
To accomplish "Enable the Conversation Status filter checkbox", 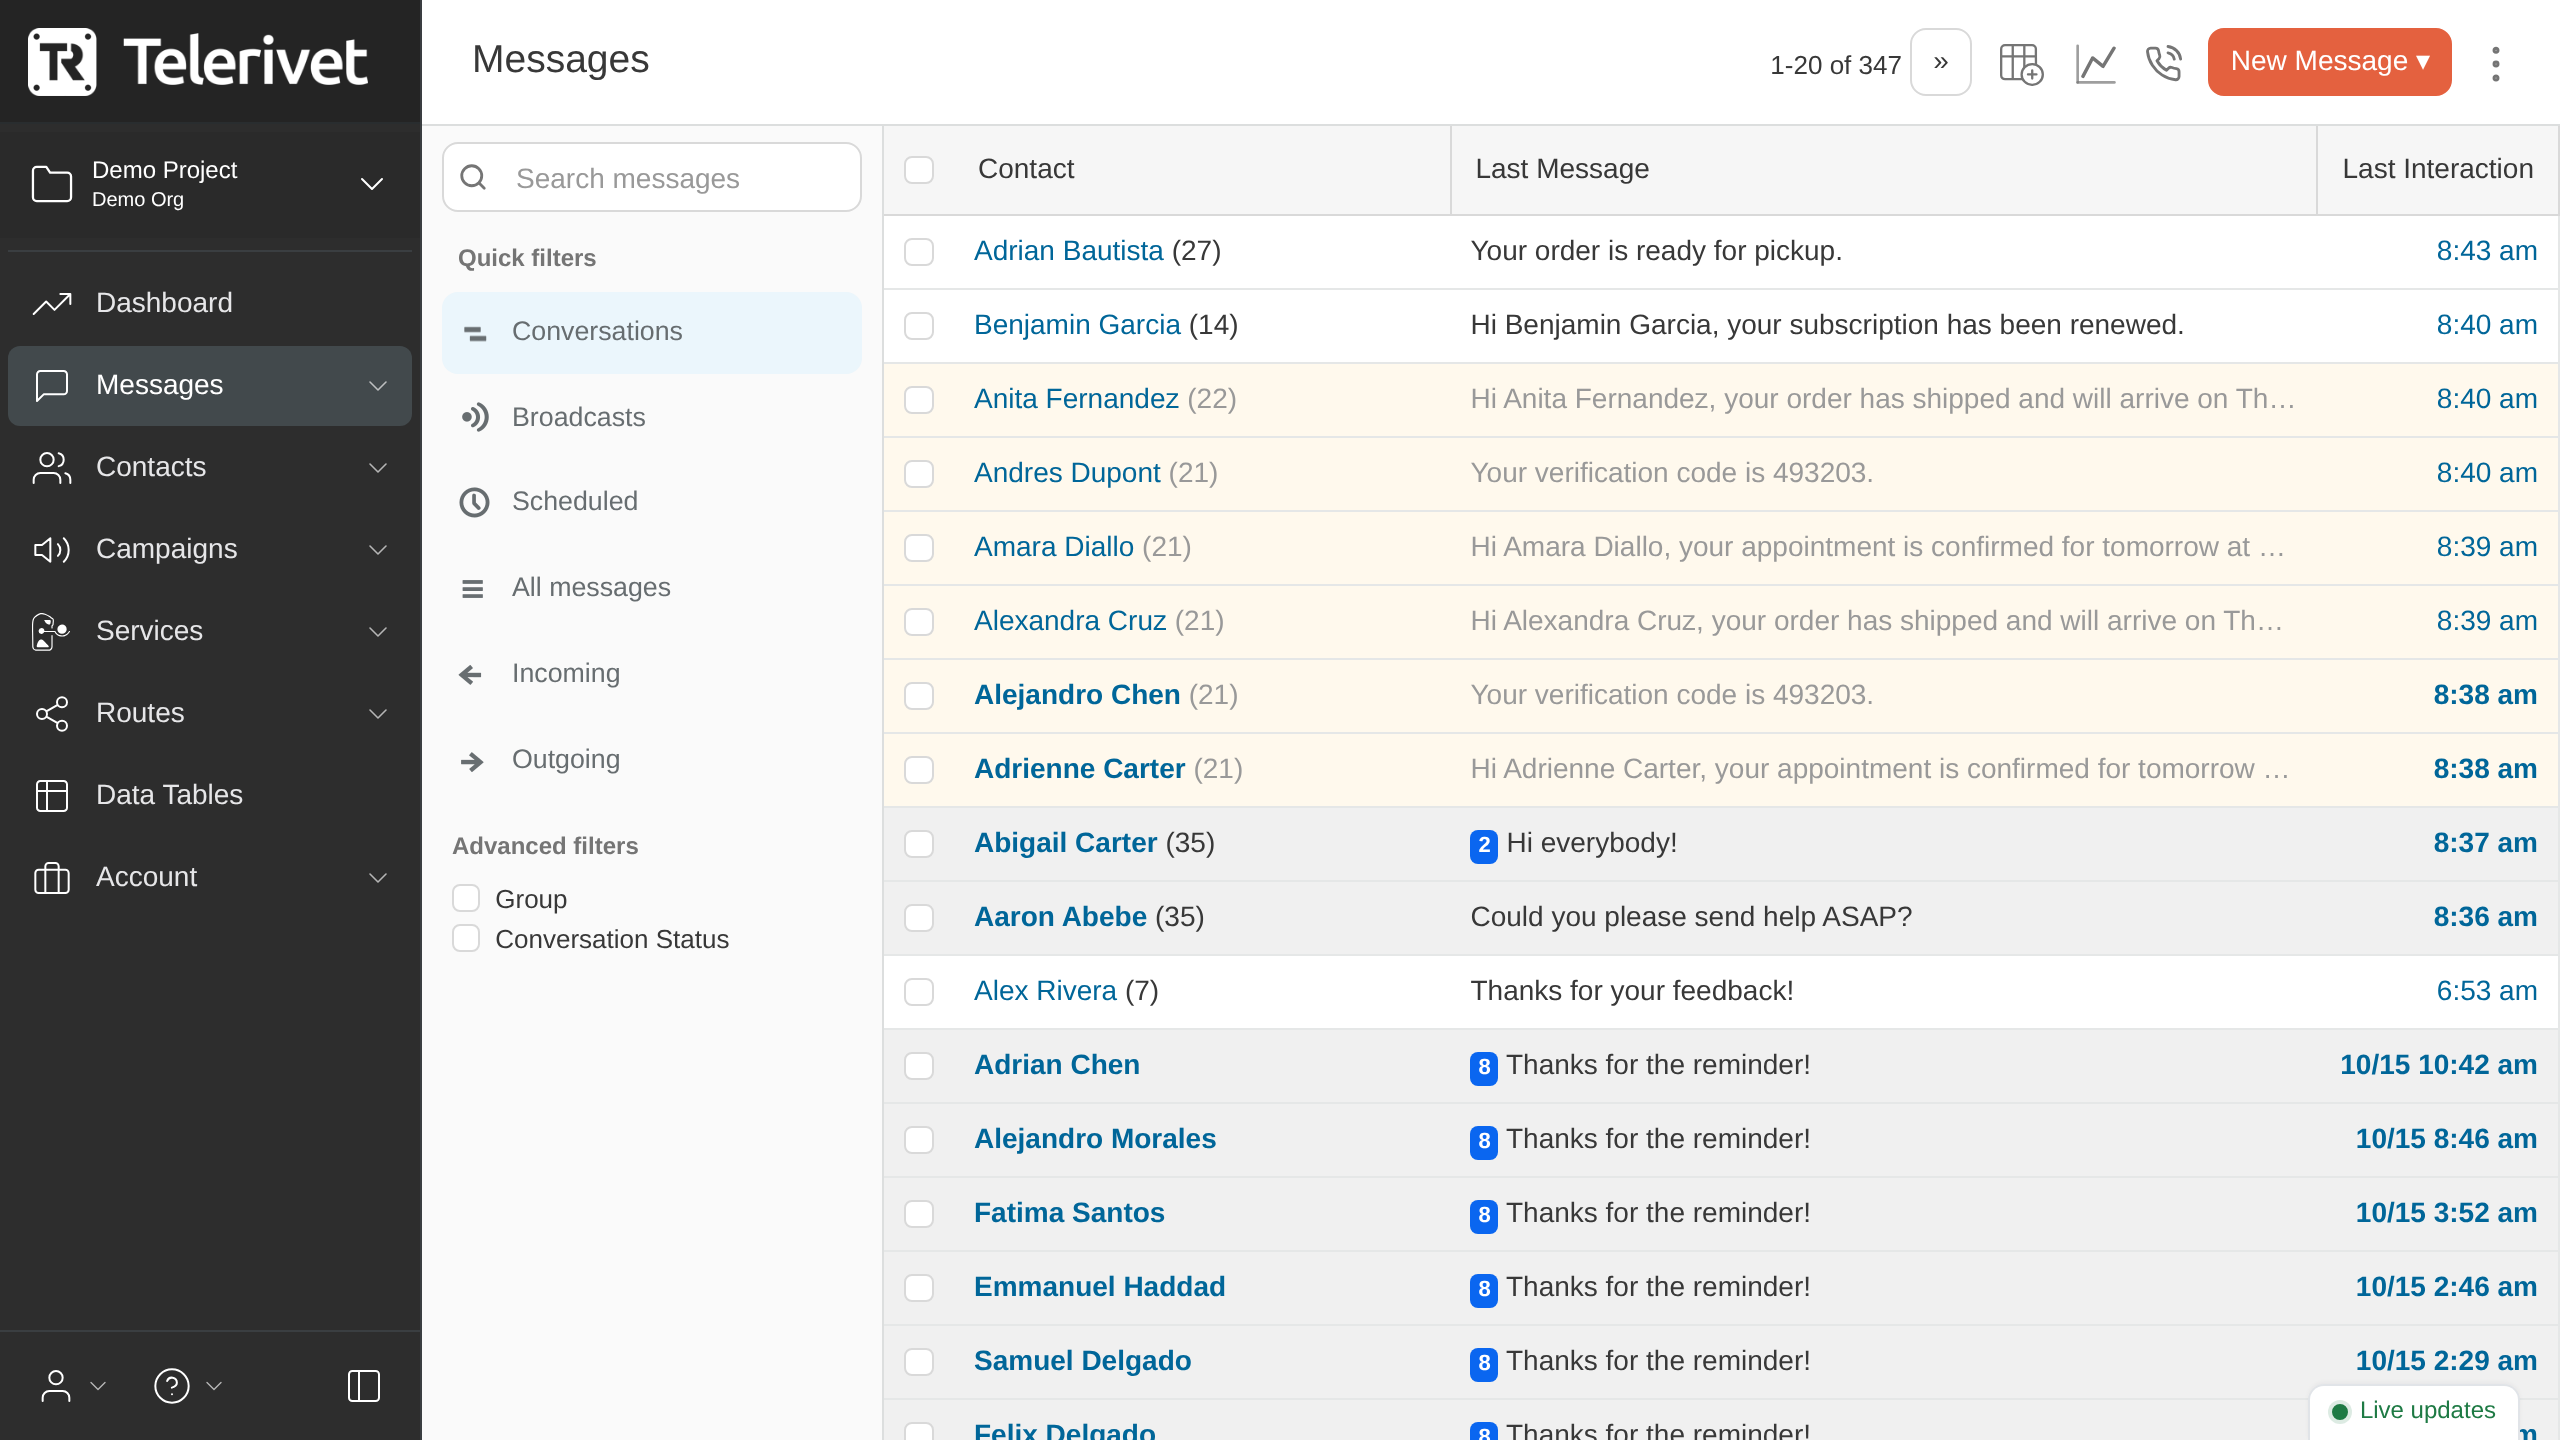I will click(466, 938).
